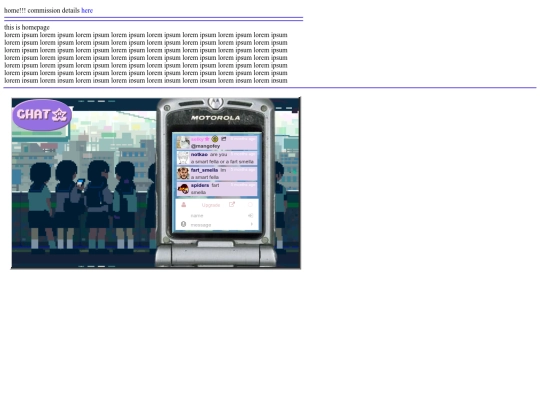
Task: Click the "a smart fella or a fart smella" message
Action: 222,162
